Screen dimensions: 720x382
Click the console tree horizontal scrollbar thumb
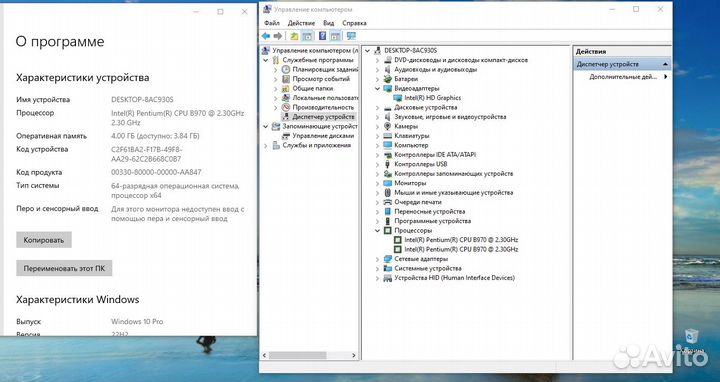tap(298, 355)
